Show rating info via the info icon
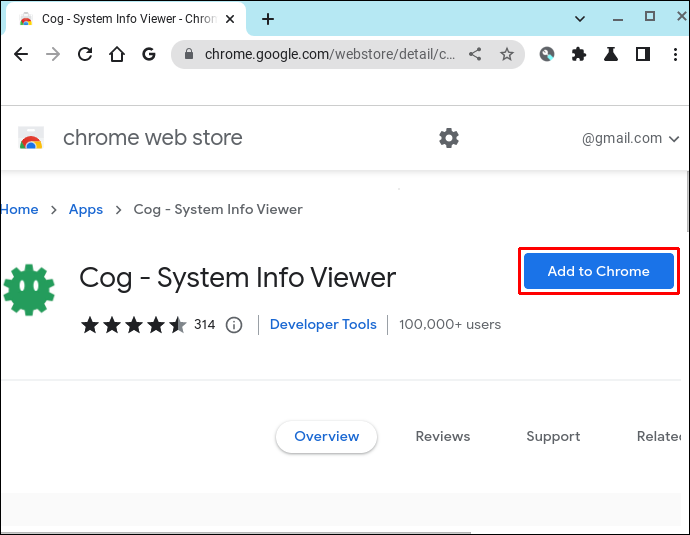Image resolution: width=690 pixels, height=535 pixels. [234, 325]
